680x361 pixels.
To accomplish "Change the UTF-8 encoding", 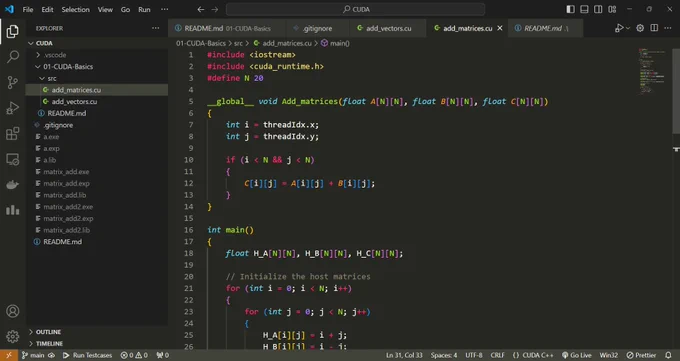I will tap(474, 355).
